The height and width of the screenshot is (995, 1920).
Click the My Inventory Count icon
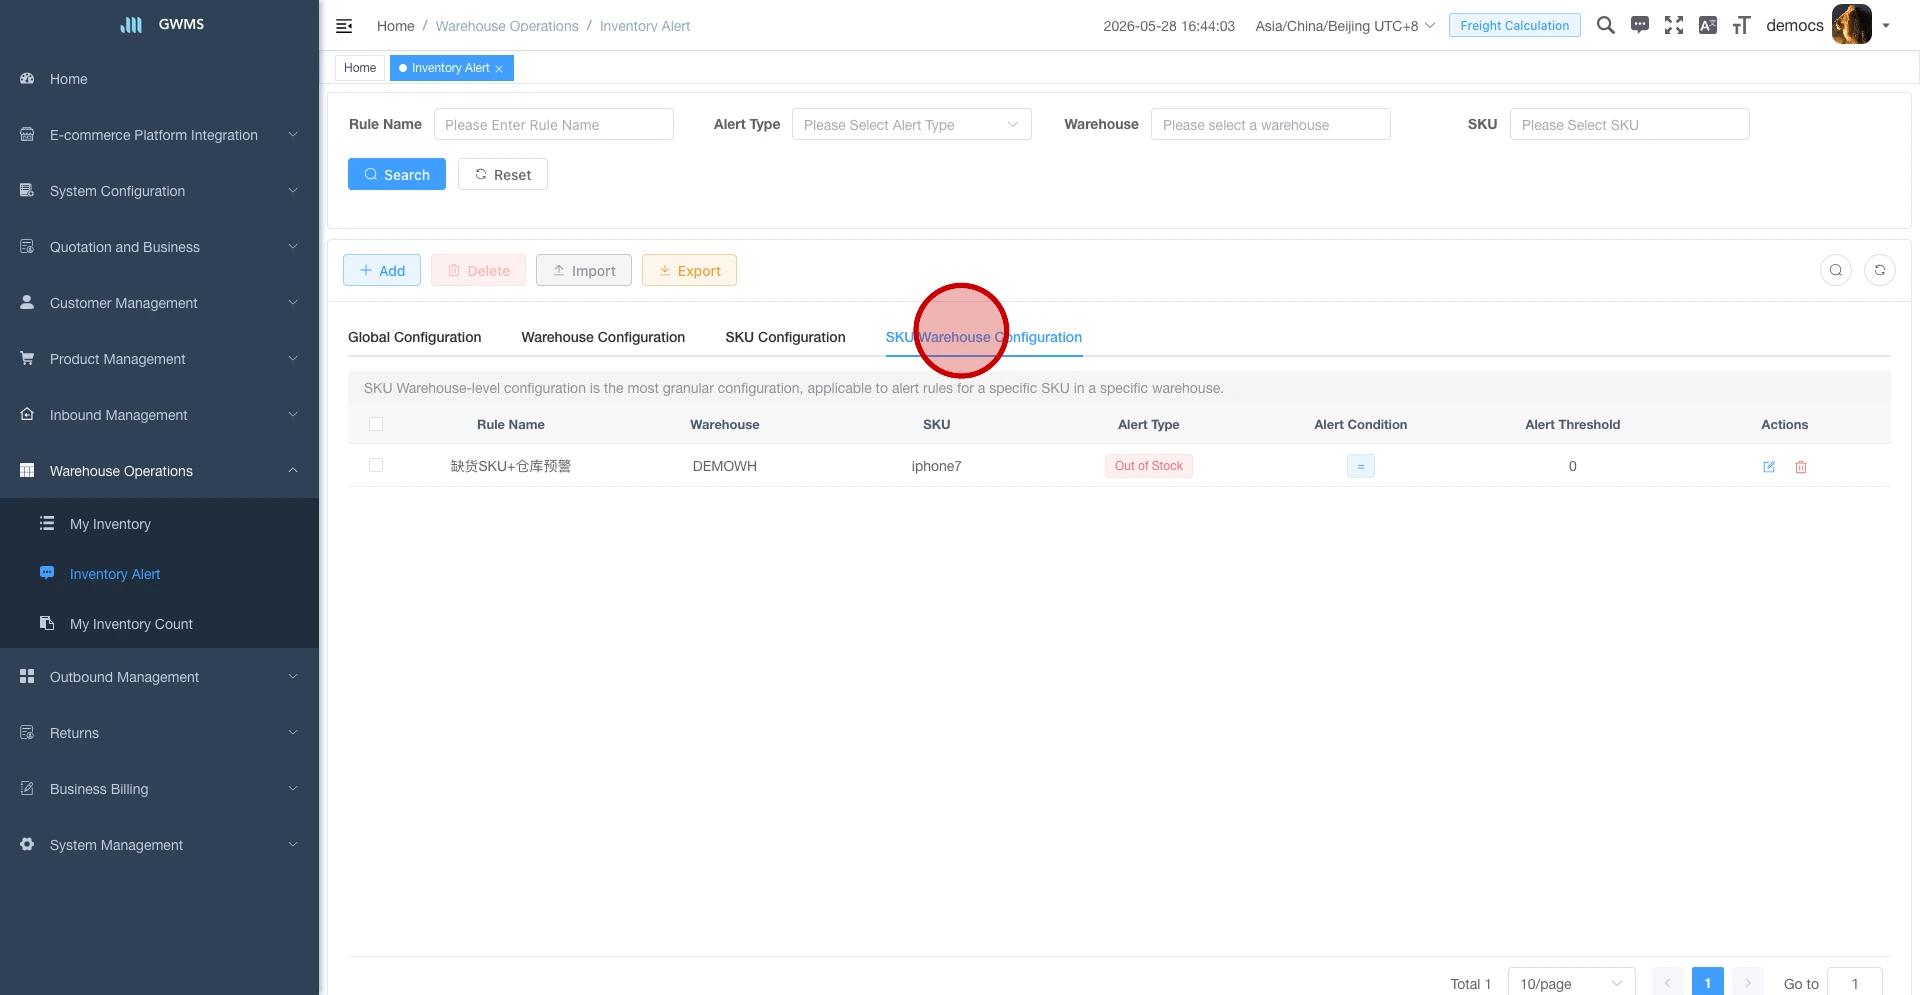tap(47, 623)
